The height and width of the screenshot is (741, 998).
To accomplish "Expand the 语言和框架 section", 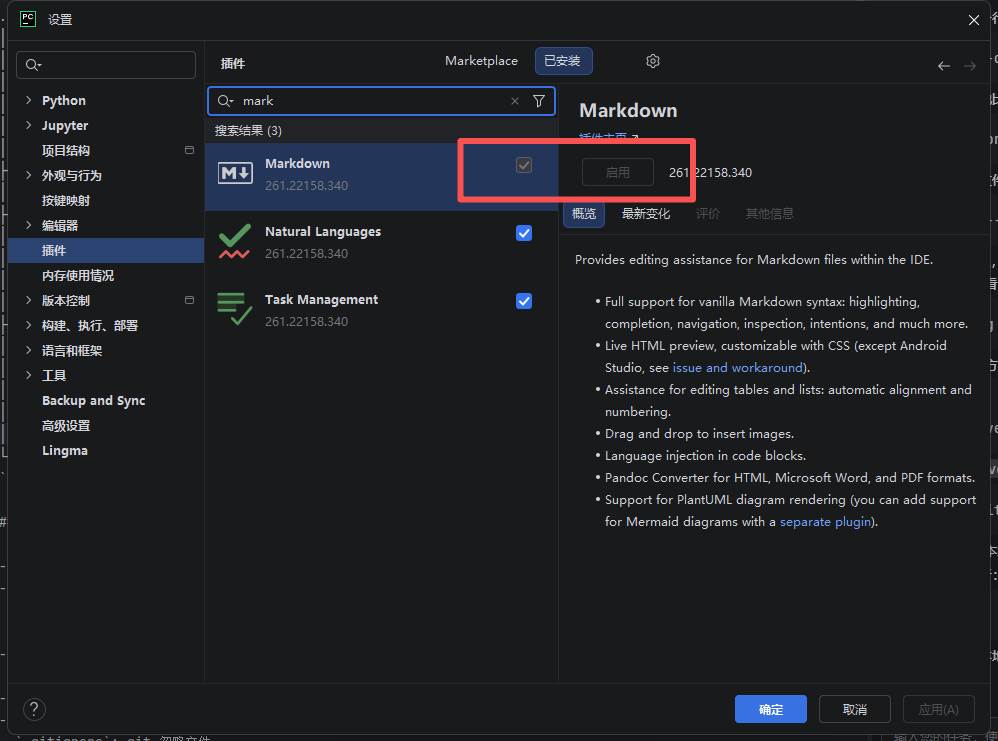I will pyautogui.click(x=29, y=350).
